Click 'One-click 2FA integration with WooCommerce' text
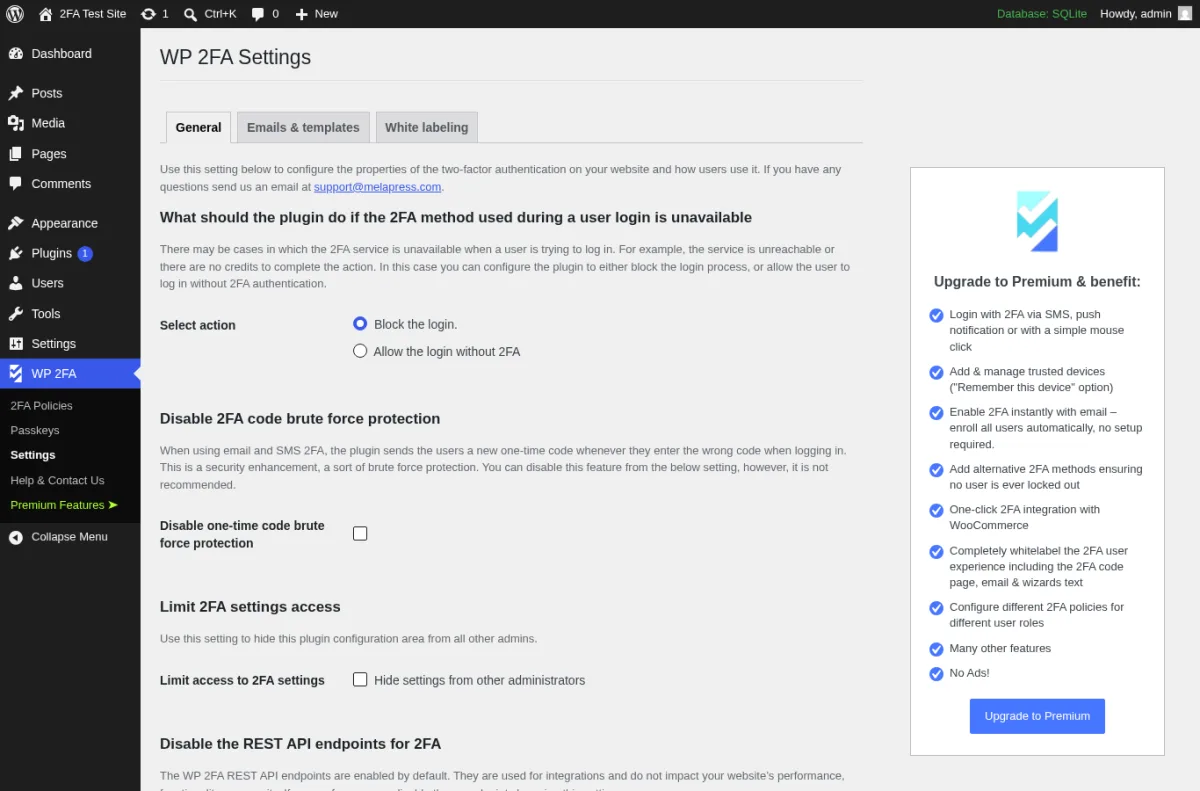 pos(1024,517)
